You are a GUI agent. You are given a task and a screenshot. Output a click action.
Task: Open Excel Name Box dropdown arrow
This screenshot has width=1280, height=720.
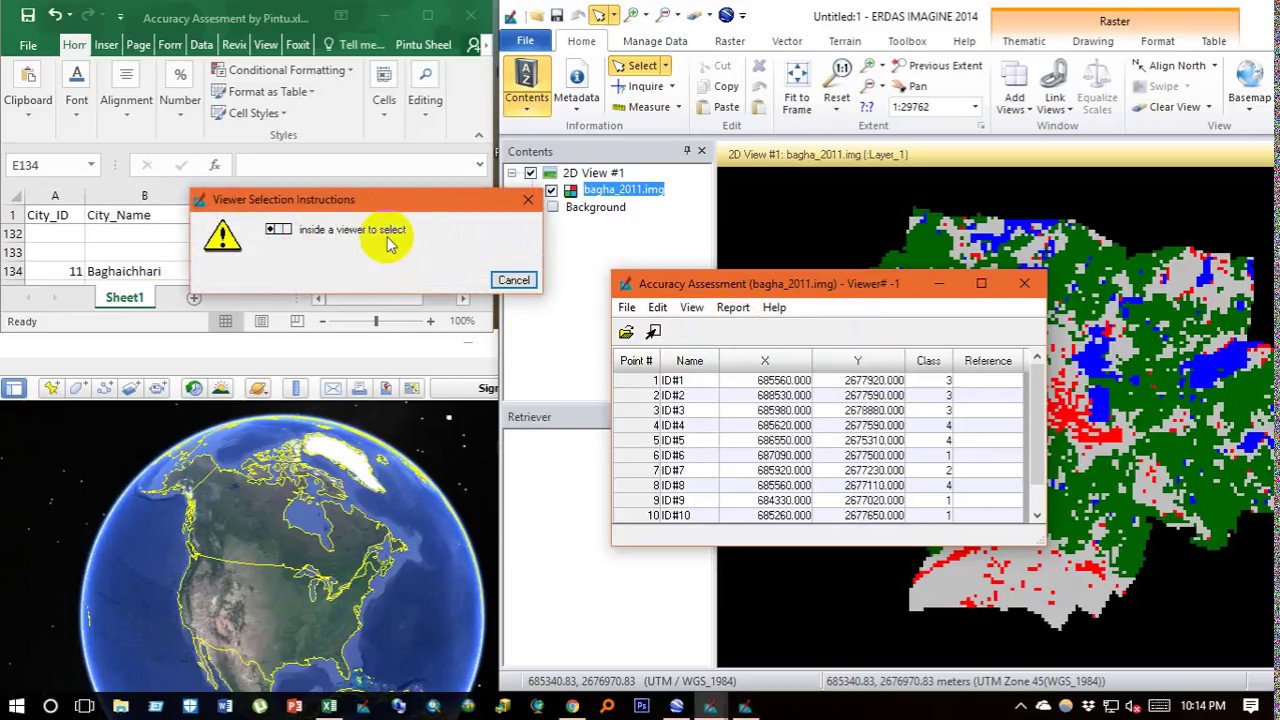[91, 165]
